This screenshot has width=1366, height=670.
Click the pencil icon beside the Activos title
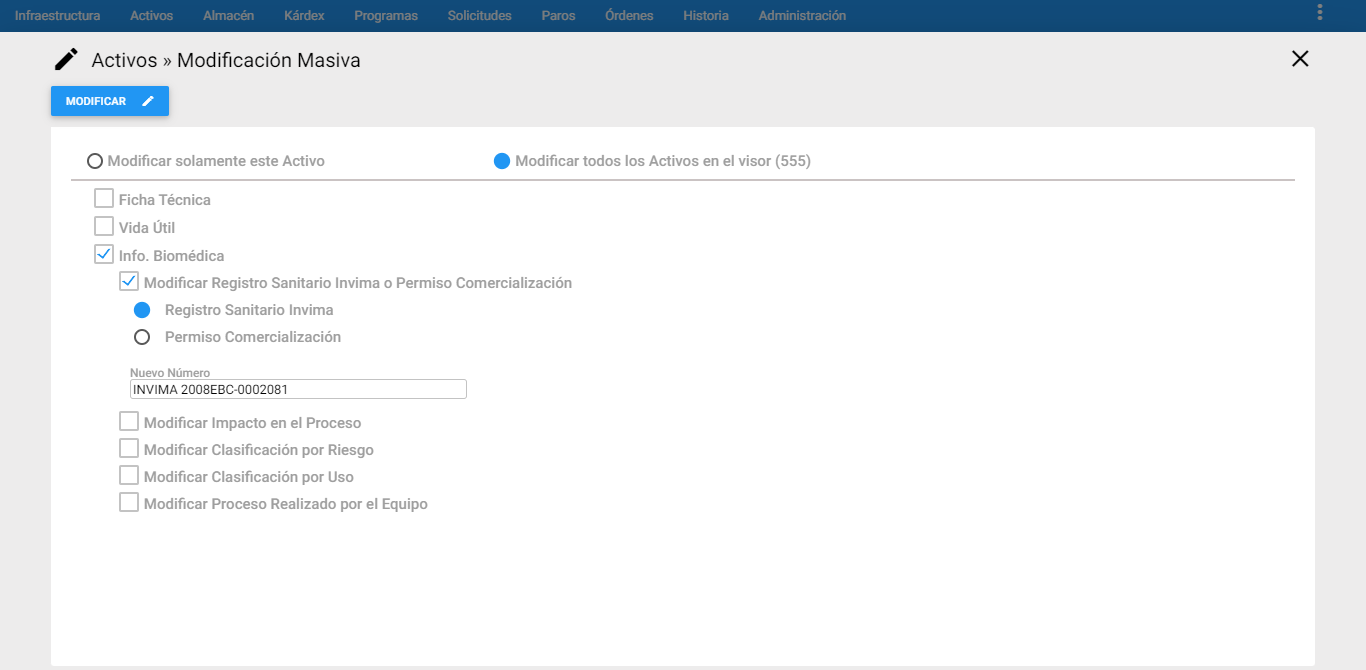tap(66, 60)
